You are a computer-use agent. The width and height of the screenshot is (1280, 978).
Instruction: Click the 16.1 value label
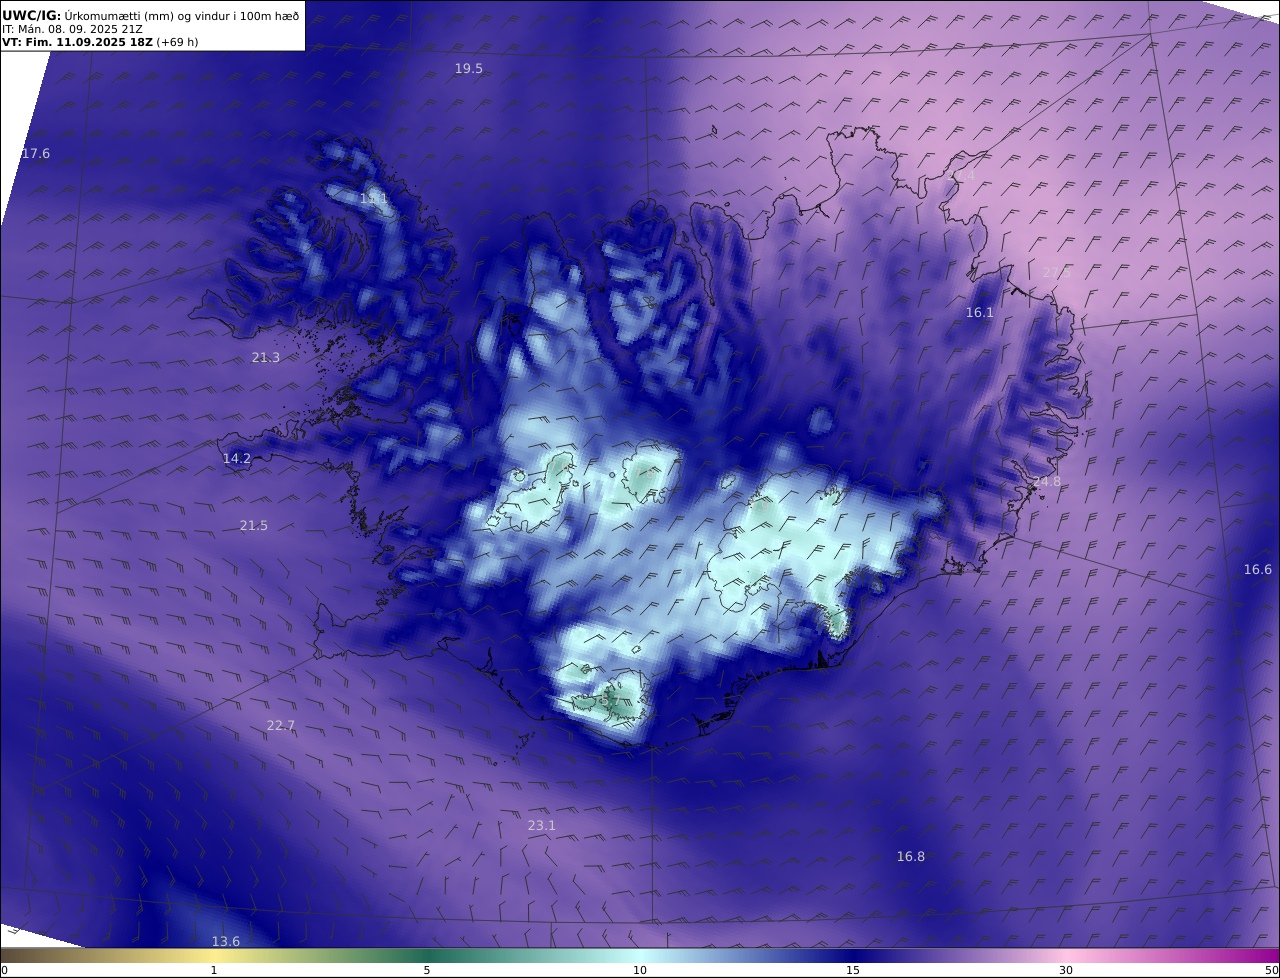[980, 312]
